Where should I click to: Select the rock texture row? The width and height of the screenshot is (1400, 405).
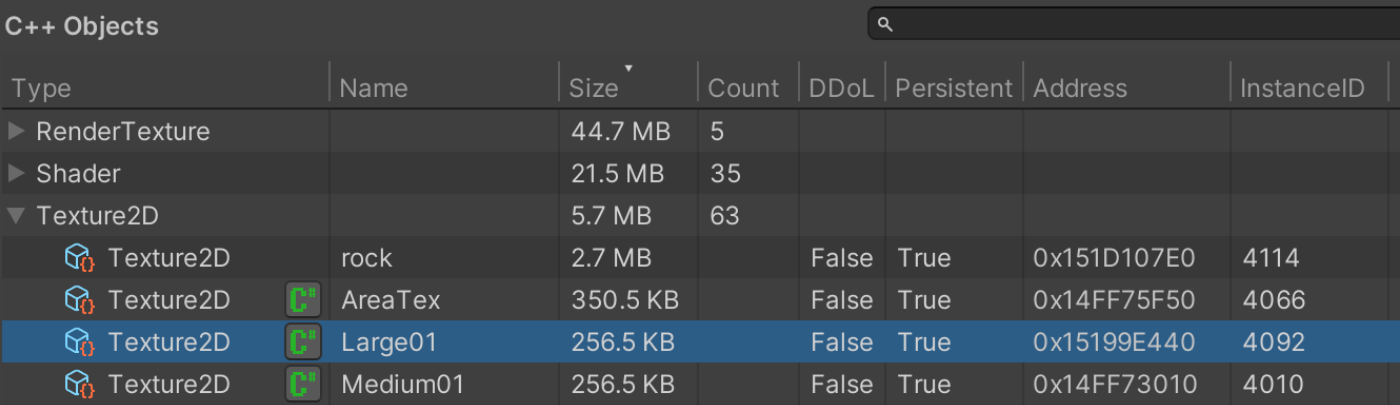[367, 258]
